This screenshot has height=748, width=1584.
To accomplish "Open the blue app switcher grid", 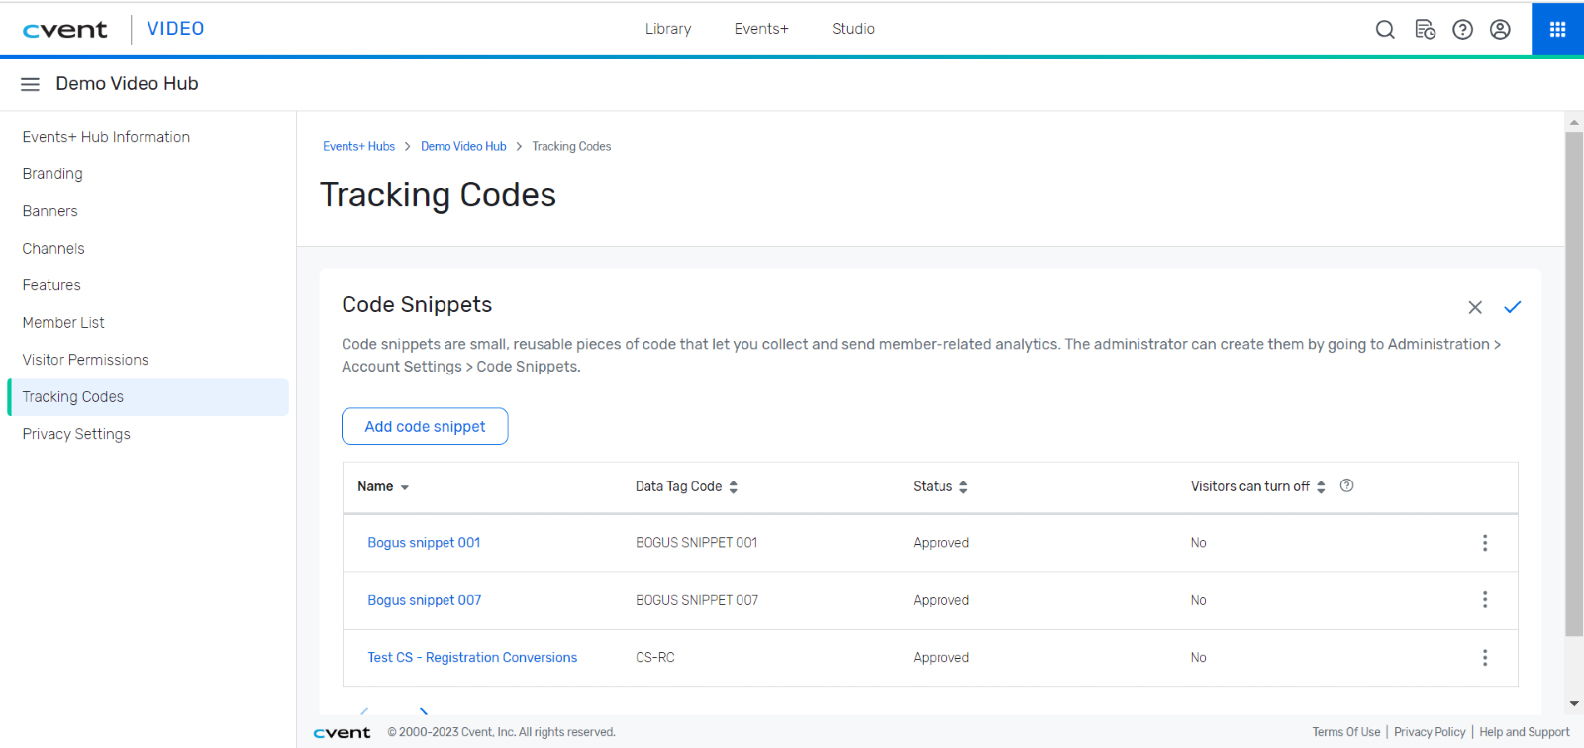I will [1557, 30].
